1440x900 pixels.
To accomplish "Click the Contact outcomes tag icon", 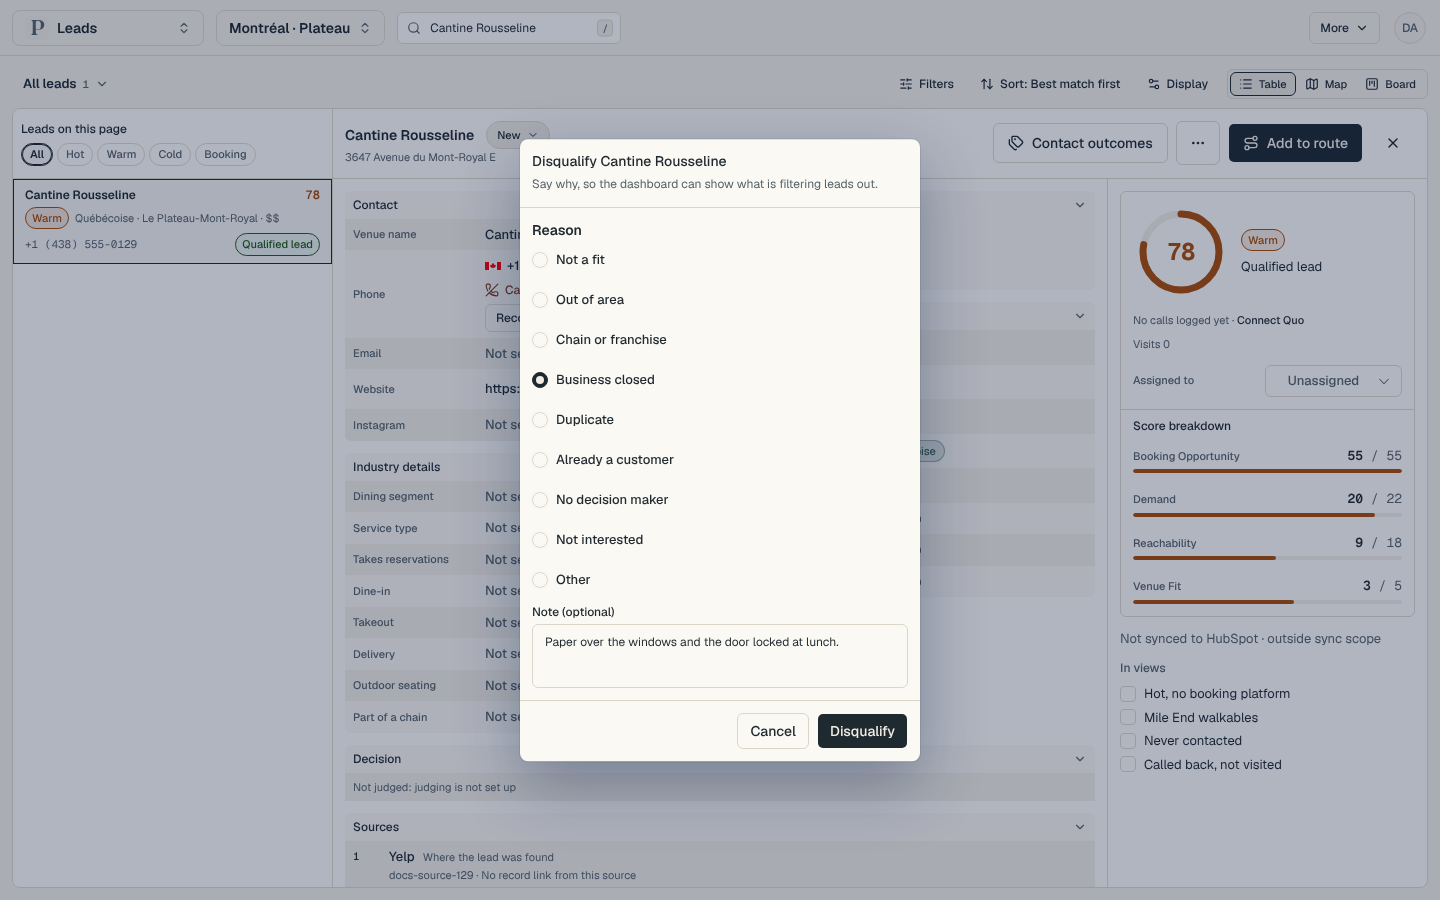I will (x=1016, y=143).
